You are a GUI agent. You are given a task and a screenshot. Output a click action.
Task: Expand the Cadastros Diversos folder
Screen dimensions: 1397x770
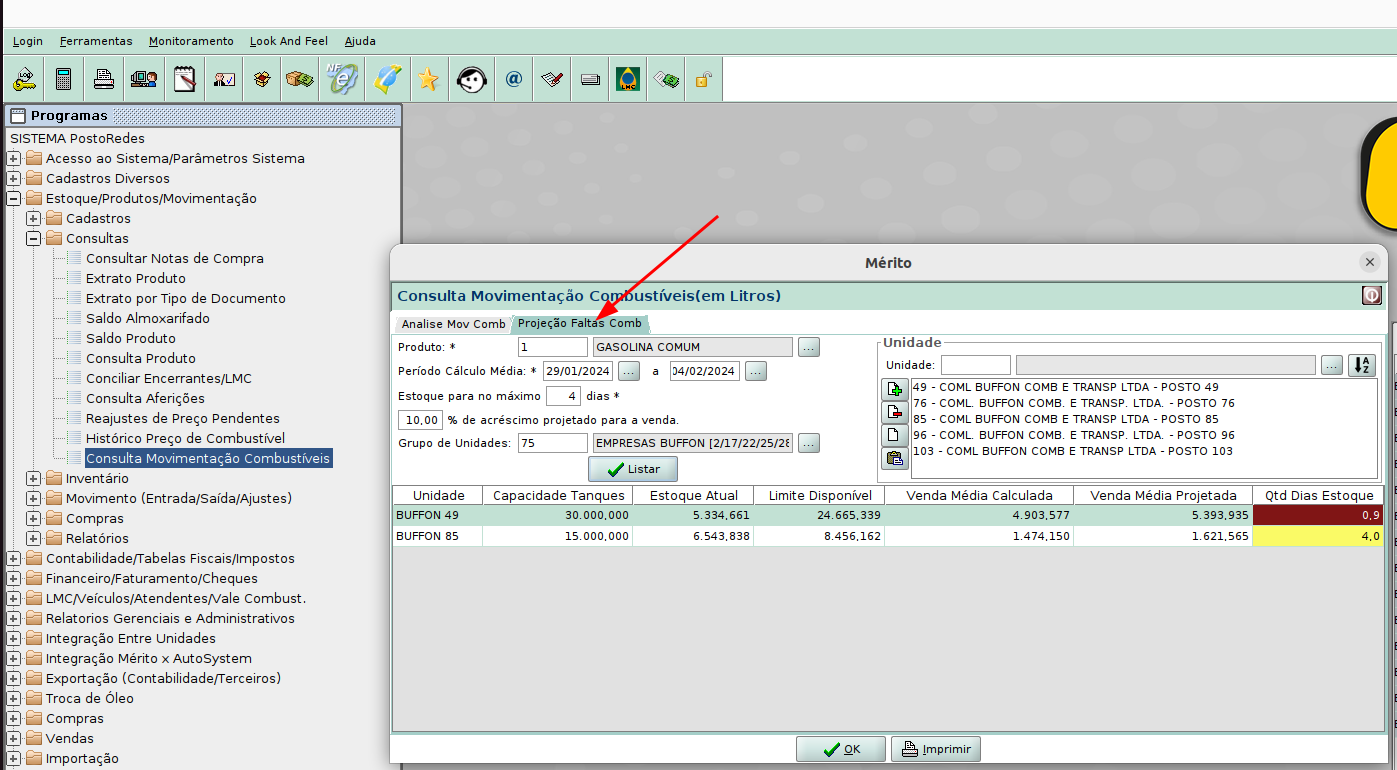[x=14, y=178]
